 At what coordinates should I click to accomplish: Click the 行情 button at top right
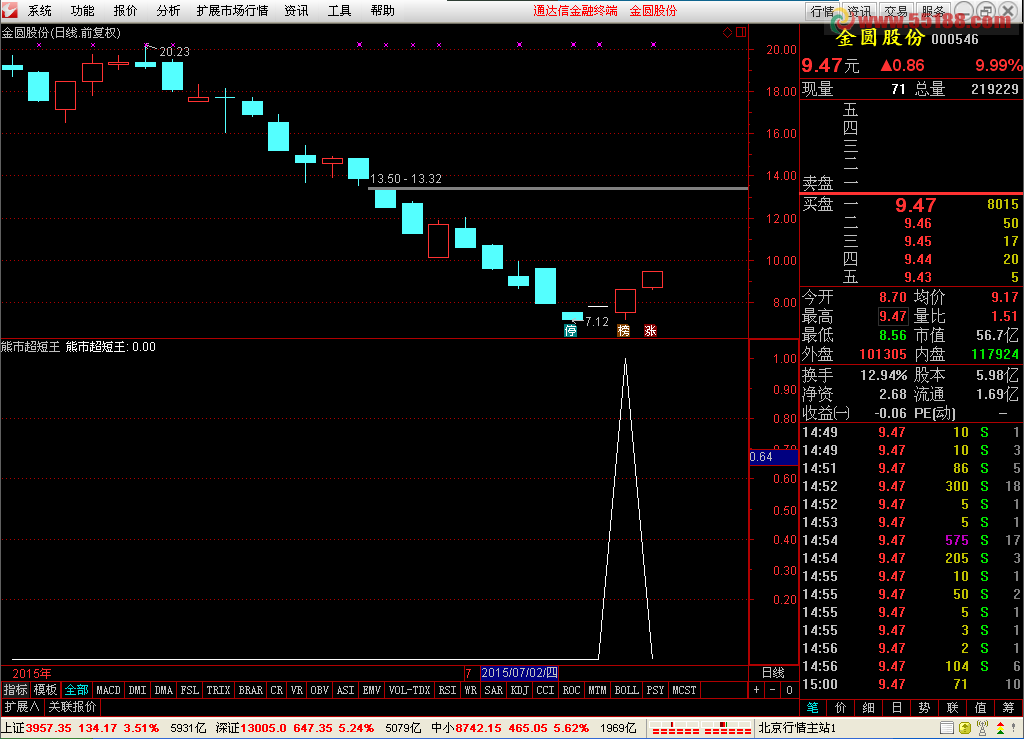point(822,11)
